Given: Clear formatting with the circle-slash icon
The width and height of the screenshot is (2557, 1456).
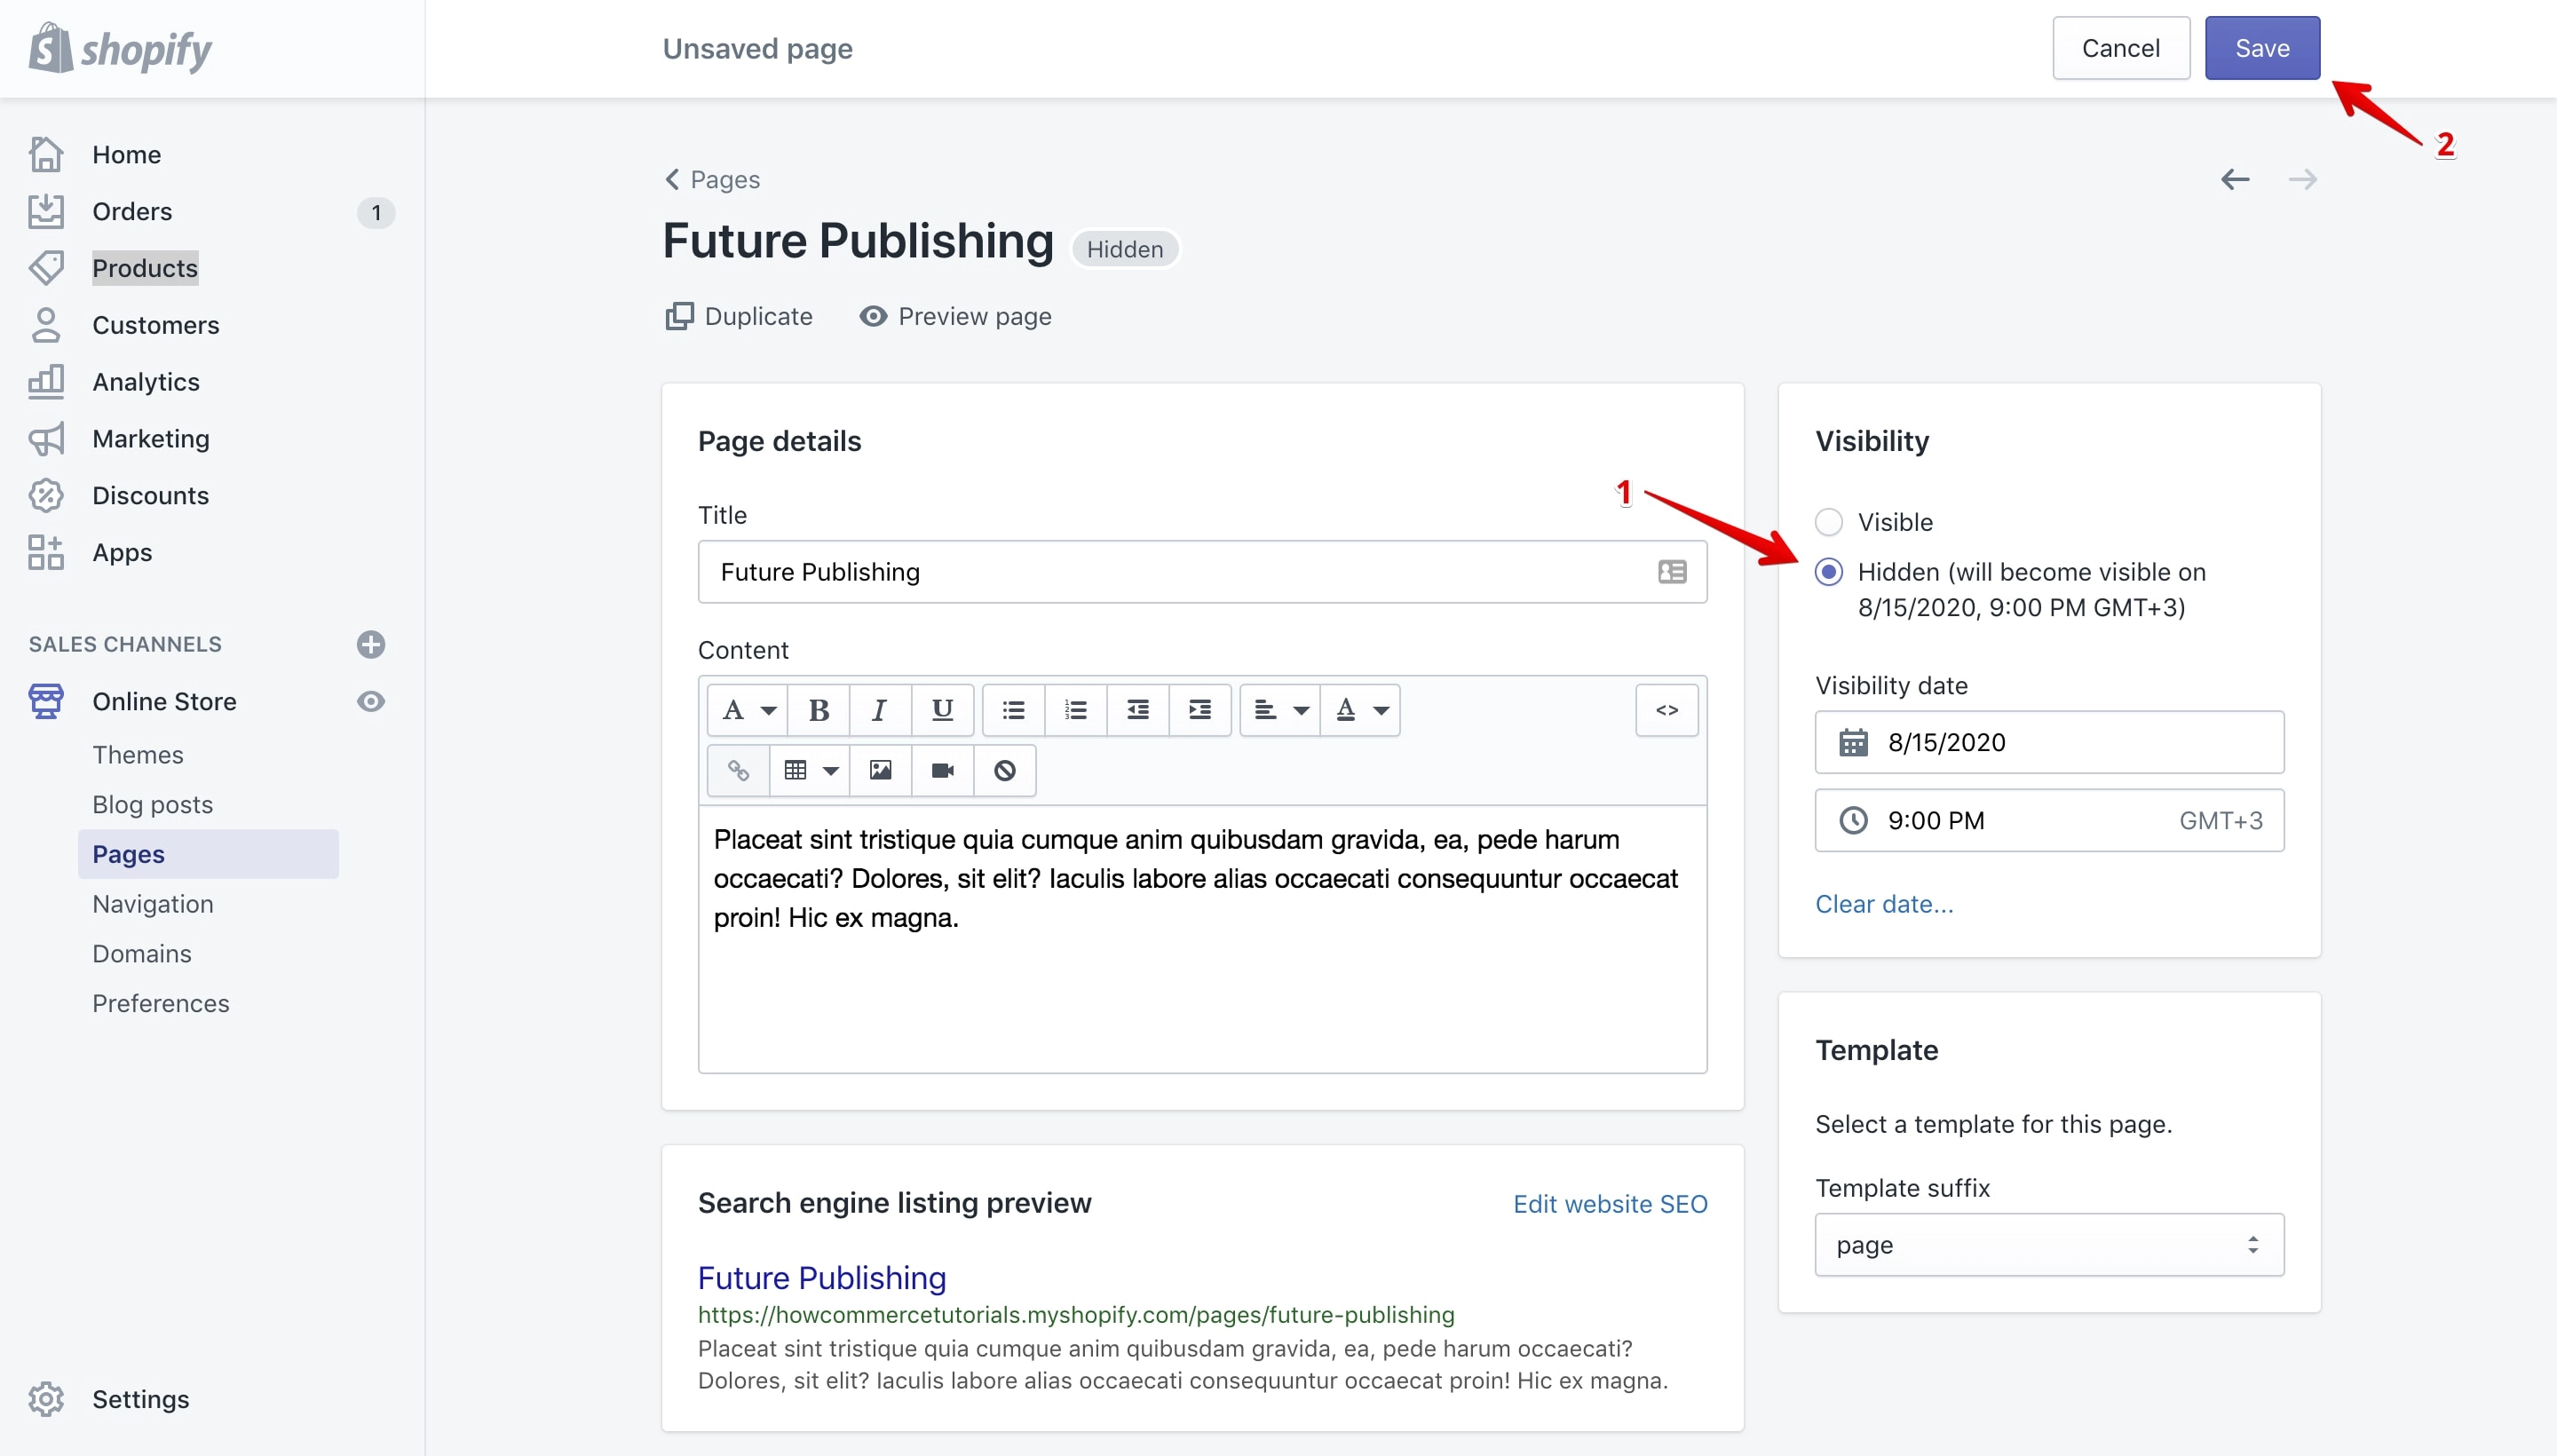Looking at the screenshot, I should [1004, 770].
